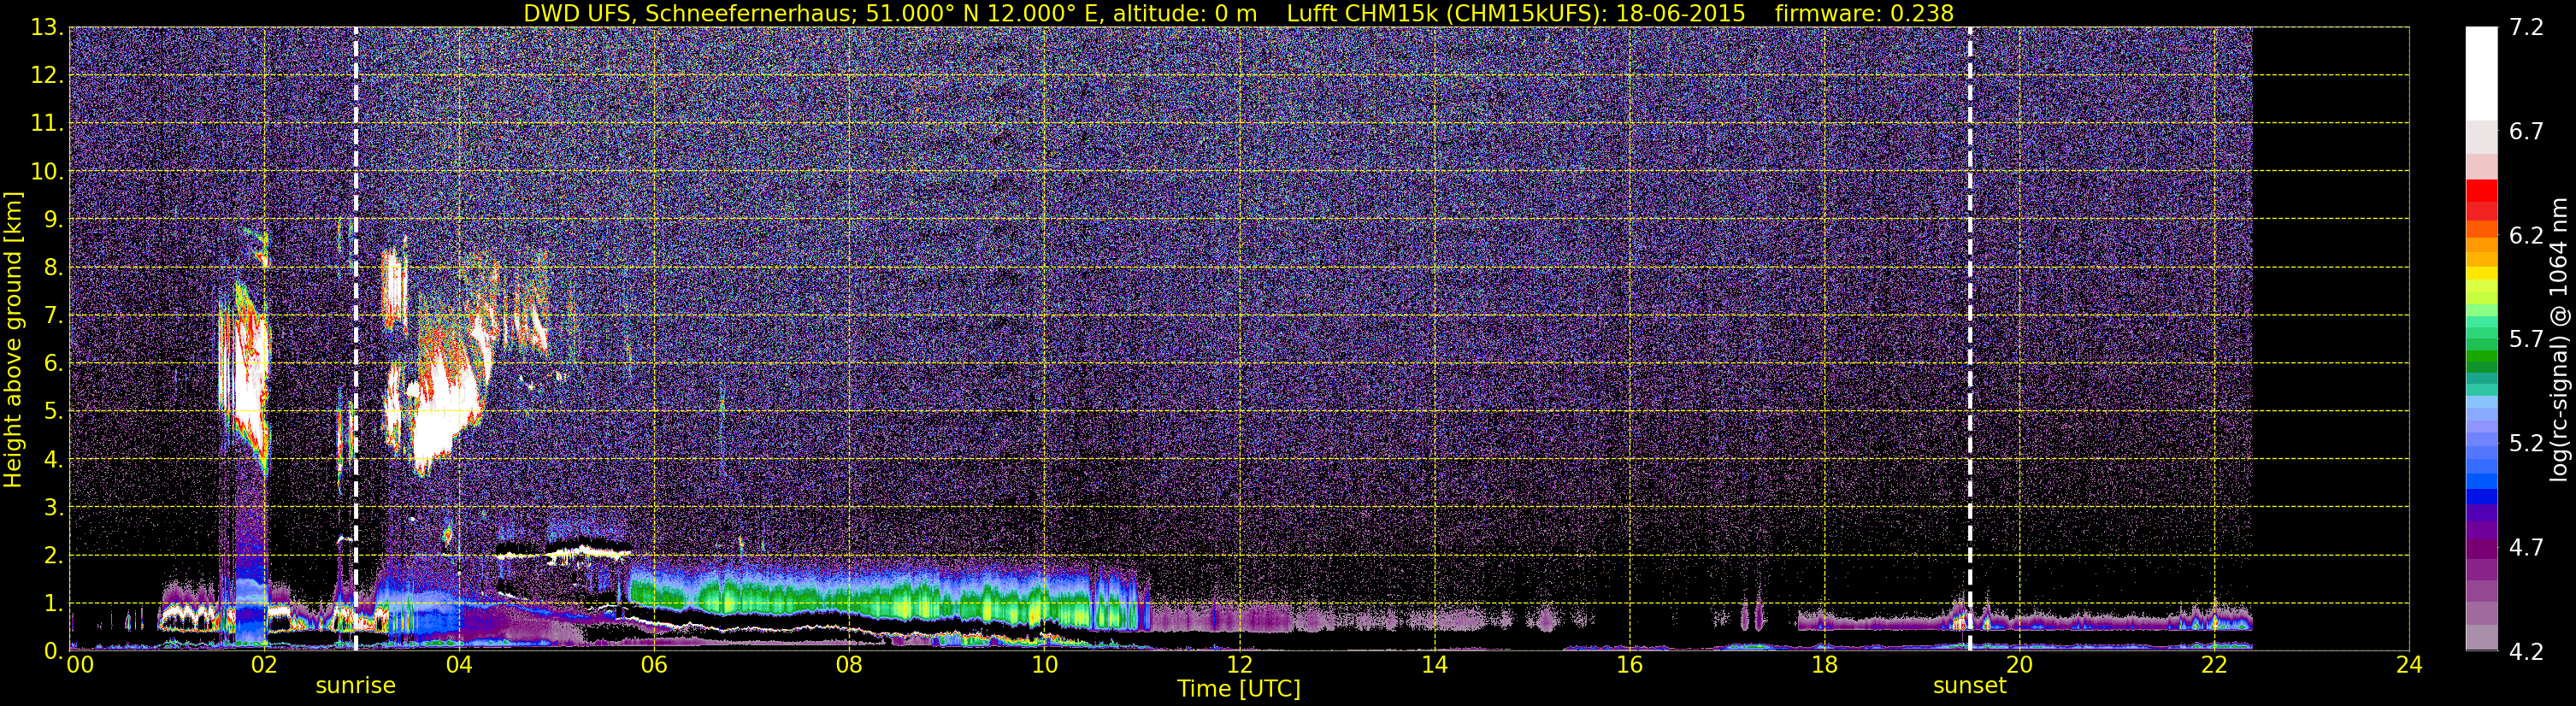Click the time axis tick label "14"
Image resolution: width=2576 pixels, height=706 pixels.
(1434, 666)
